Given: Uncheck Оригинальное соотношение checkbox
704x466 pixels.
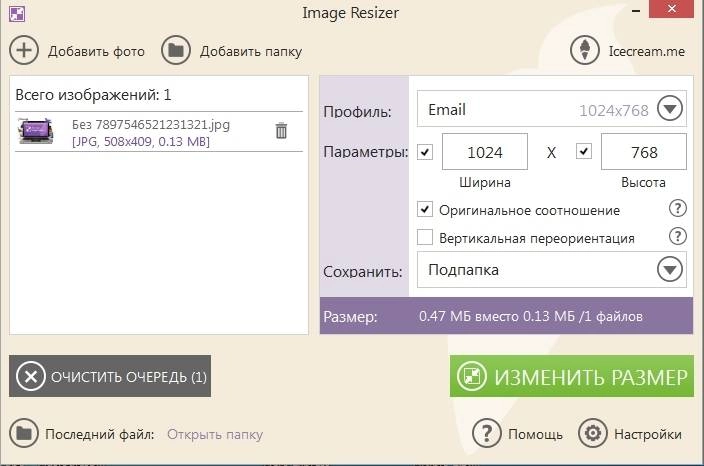Looking at the screenshot, I should [x=425, y=209].
